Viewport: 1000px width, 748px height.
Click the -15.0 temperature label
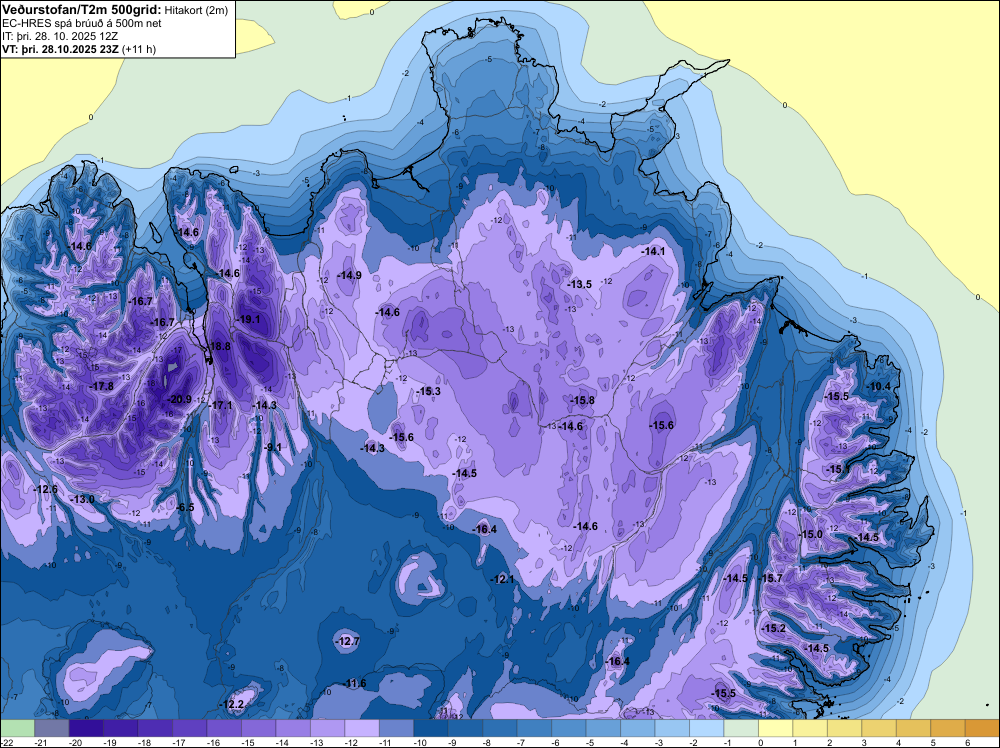[811, 534]
